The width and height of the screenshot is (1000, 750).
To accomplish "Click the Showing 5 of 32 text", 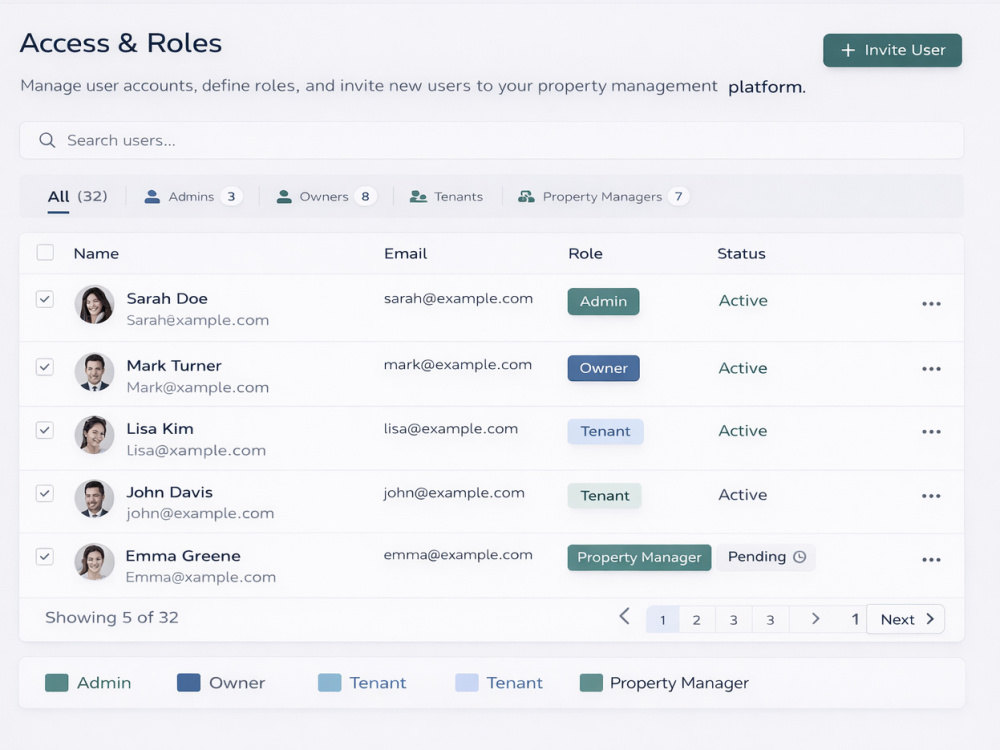I will point(112,617).
